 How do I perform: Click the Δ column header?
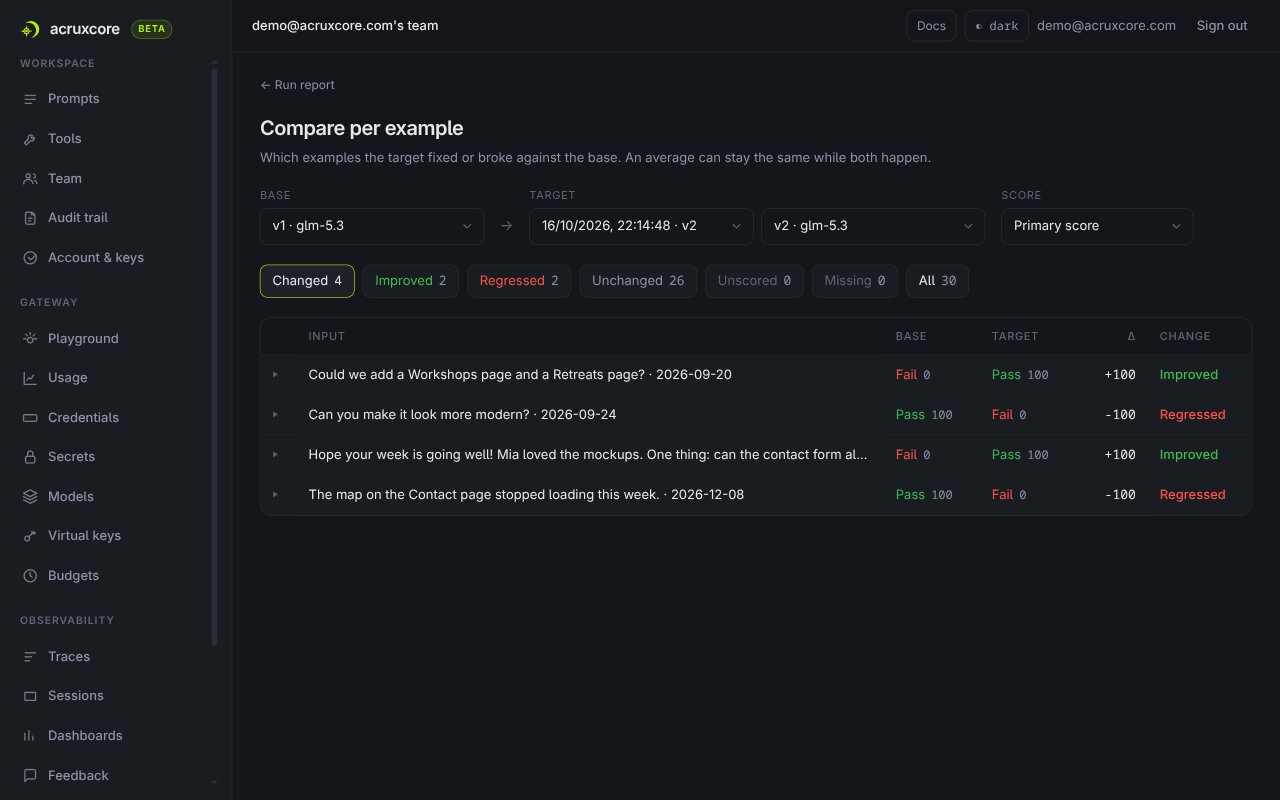pos(1131,337)
